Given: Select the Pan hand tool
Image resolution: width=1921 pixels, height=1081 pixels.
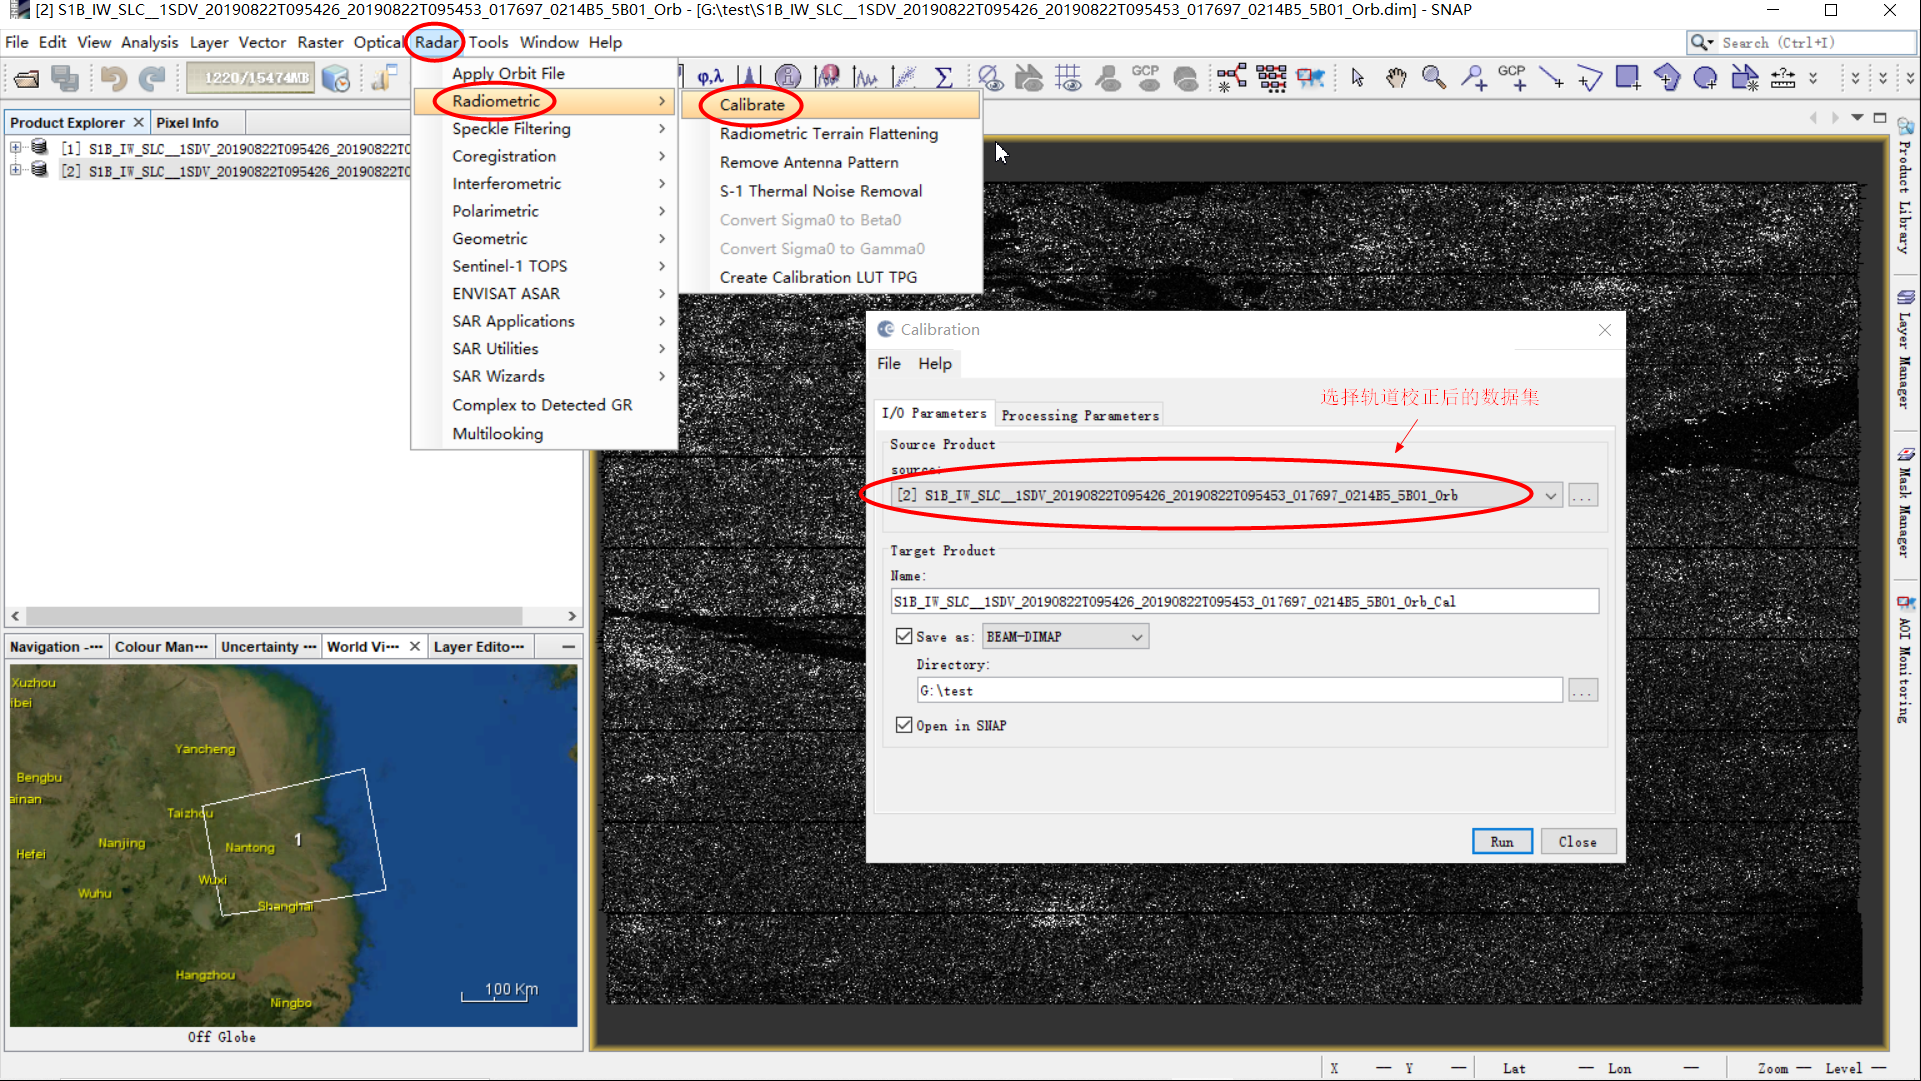Looking at the screenshot, I should pos(1396,77).
